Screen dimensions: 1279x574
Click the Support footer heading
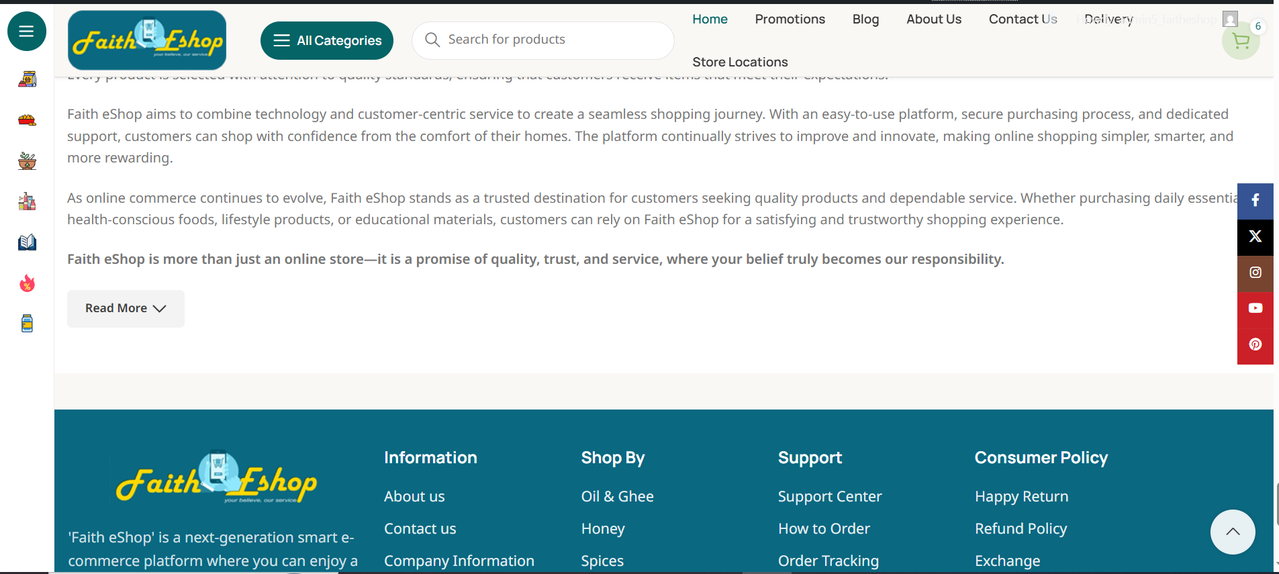point(810,457)
